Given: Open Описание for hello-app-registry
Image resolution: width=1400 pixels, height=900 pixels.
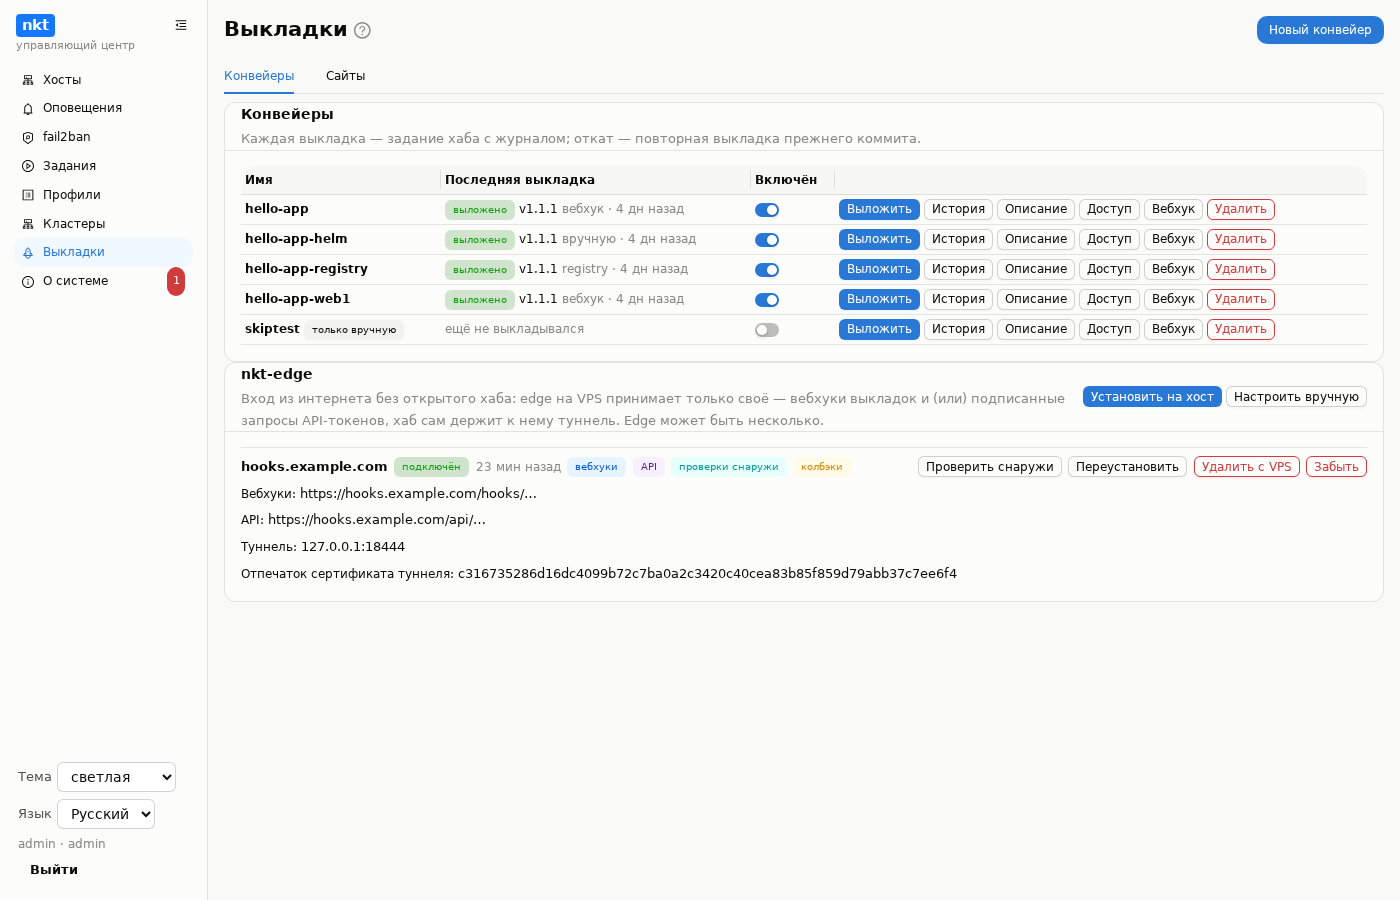Looking at the screenshot, I should tap(1035, 269).
